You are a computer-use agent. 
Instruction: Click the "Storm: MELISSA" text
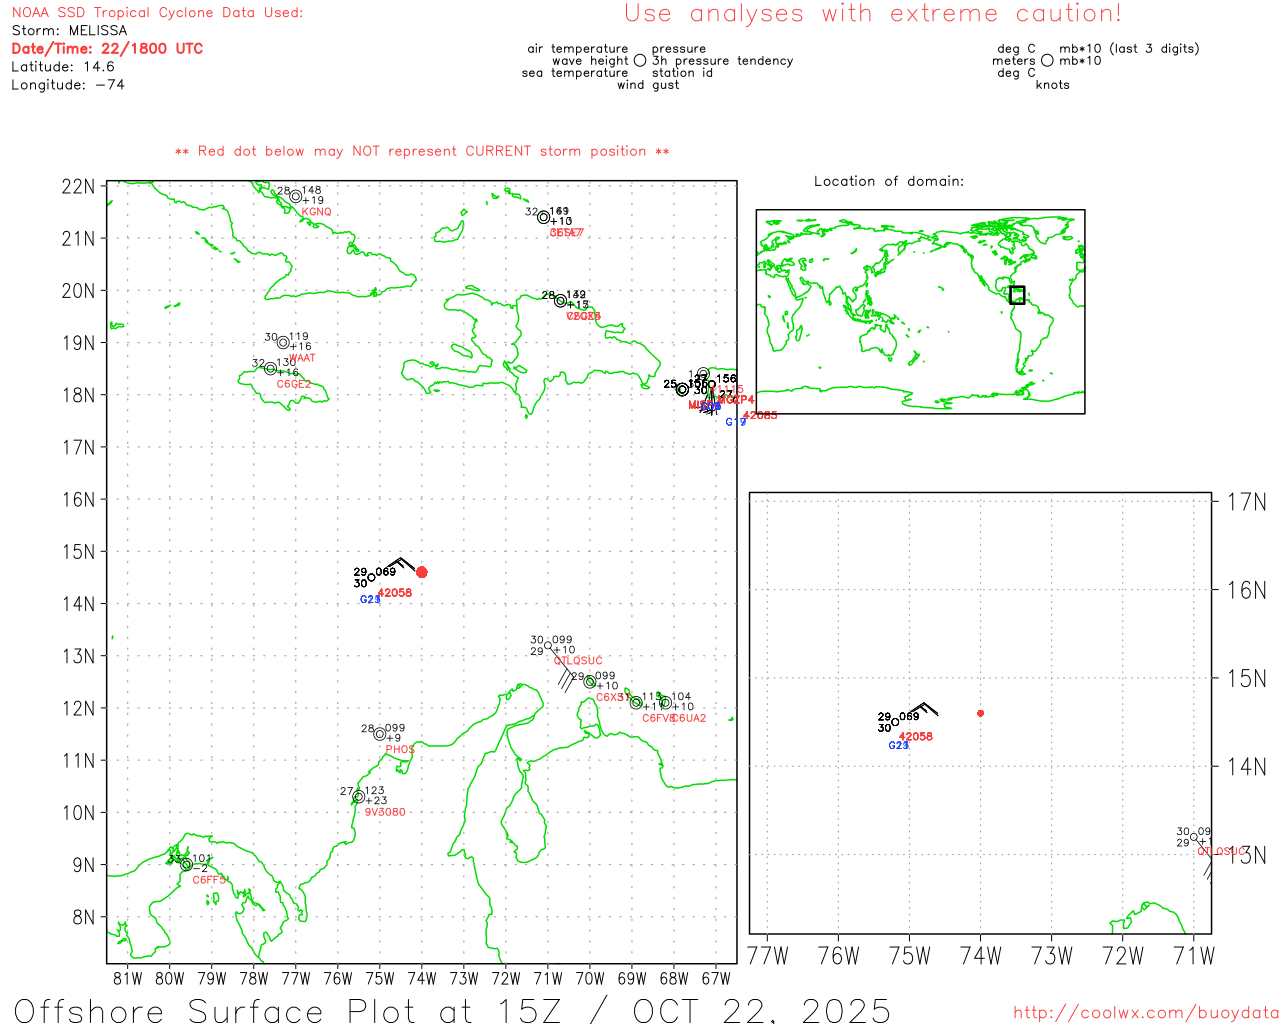tap(69, 31)
